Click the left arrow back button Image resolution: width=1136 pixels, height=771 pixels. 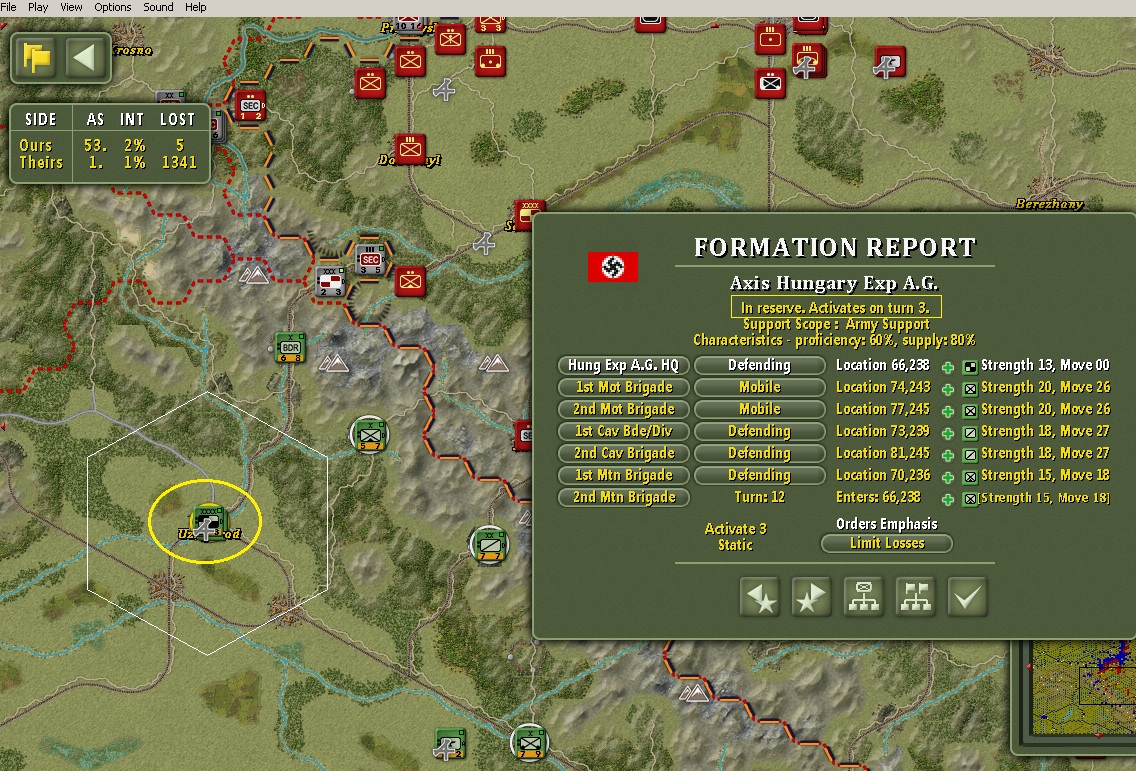(x=85, y=57)
